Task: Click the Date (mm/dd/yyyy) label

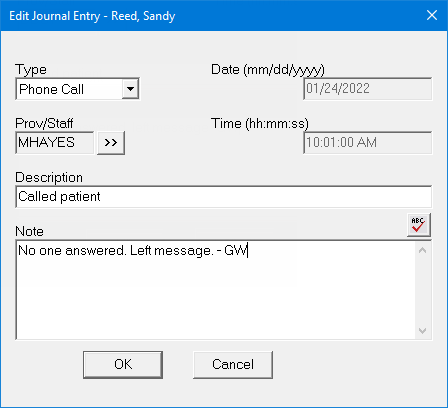Action: tap(268, 70)
